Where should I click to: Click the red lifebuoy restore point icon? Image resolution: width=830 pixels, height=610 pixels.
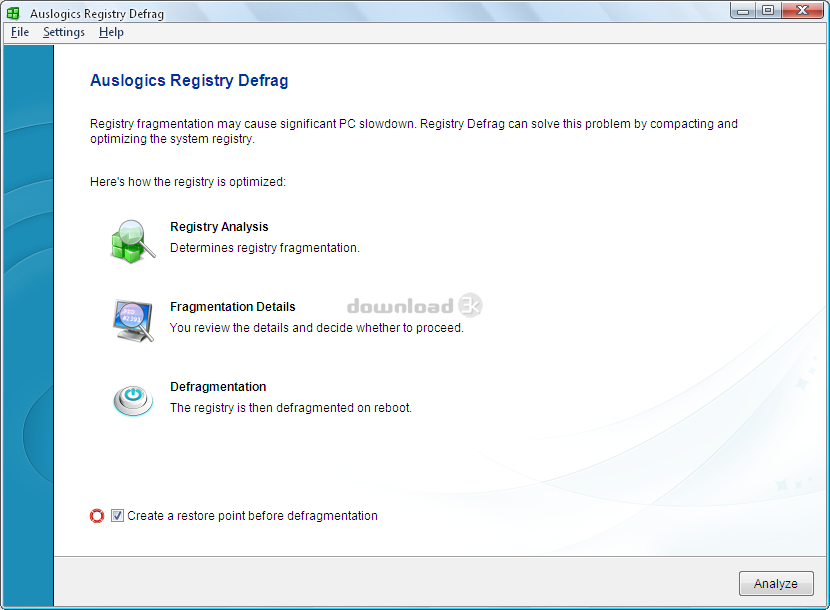(x=97, y=516)
